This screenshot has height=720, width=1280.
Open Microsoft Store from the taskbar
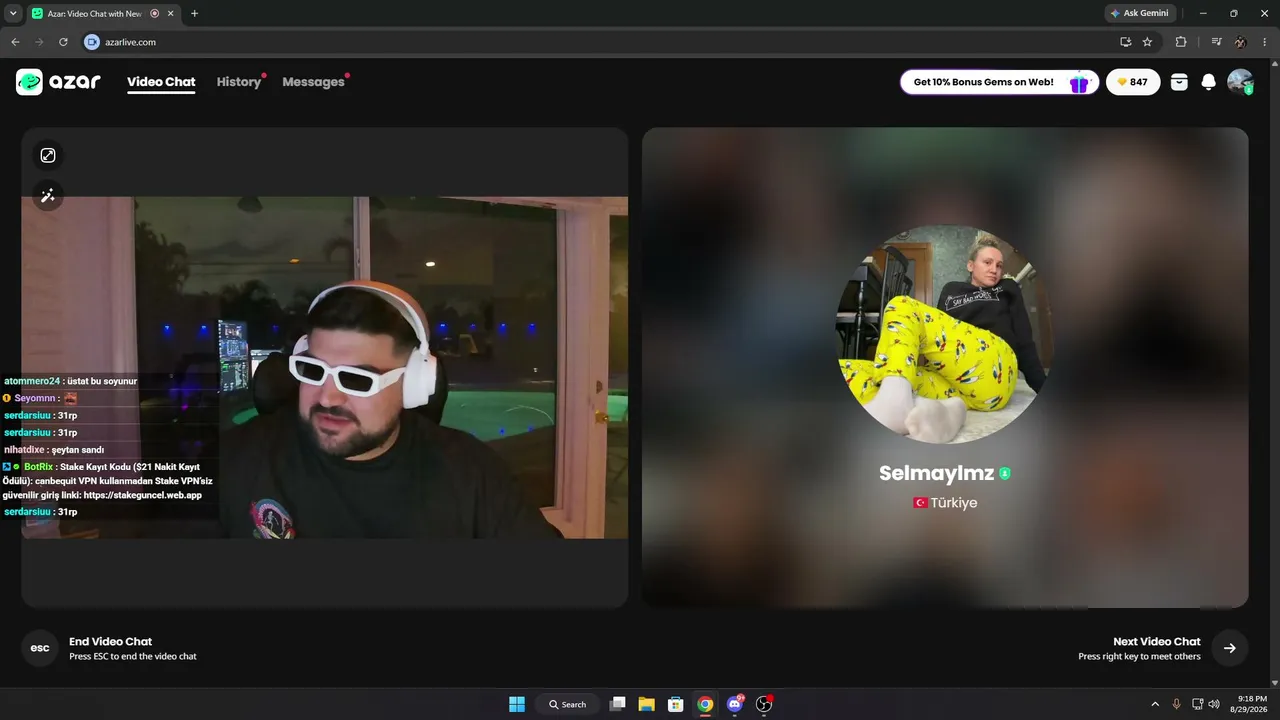(675, 704)
